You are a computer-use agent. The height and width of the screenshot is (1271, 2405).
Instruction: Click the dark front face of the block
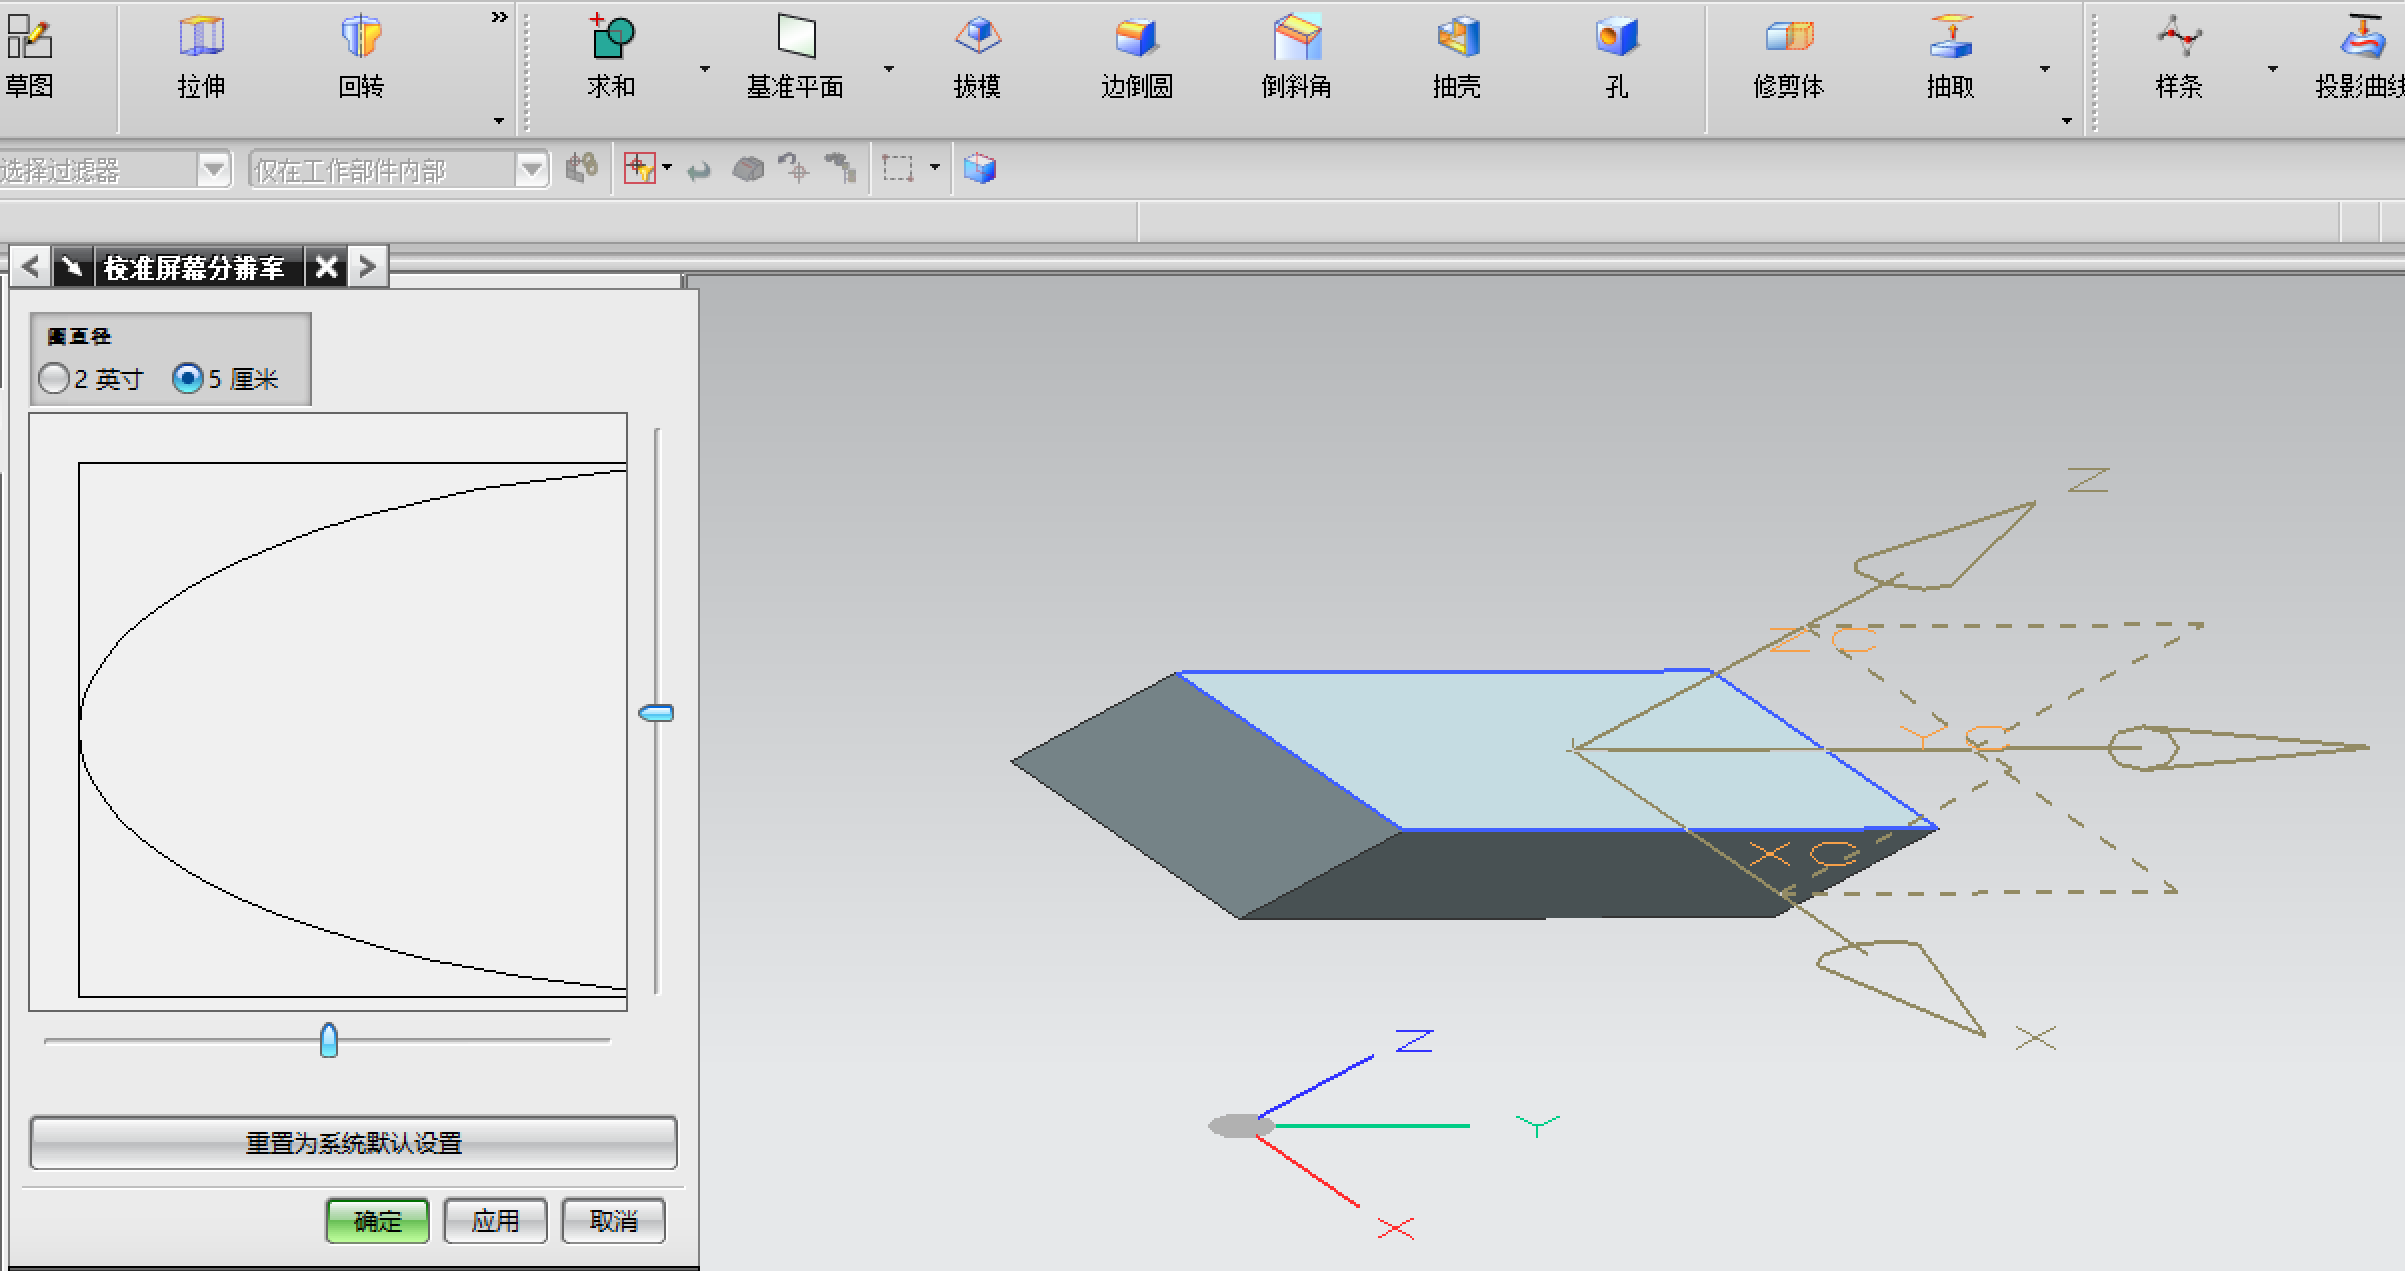pos(1560,873)
